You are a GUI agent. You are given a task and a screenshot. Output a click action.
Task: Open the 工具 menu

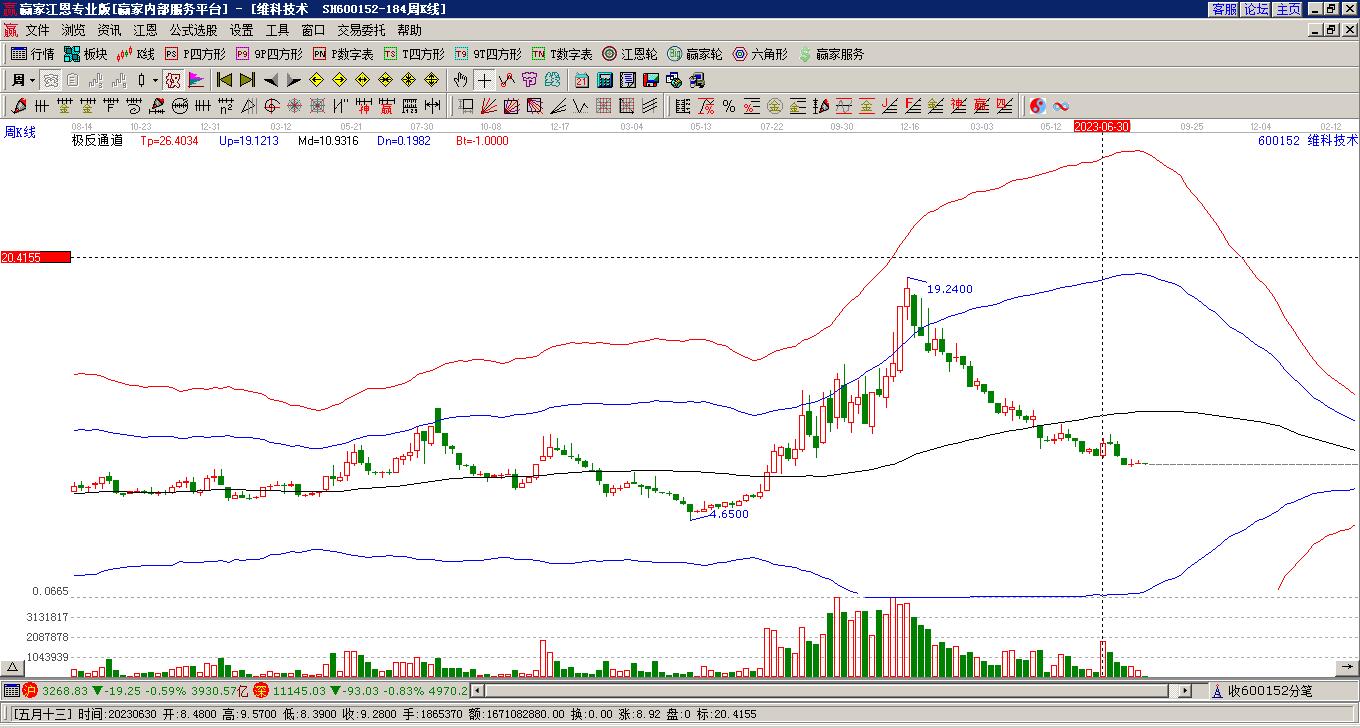277,30
